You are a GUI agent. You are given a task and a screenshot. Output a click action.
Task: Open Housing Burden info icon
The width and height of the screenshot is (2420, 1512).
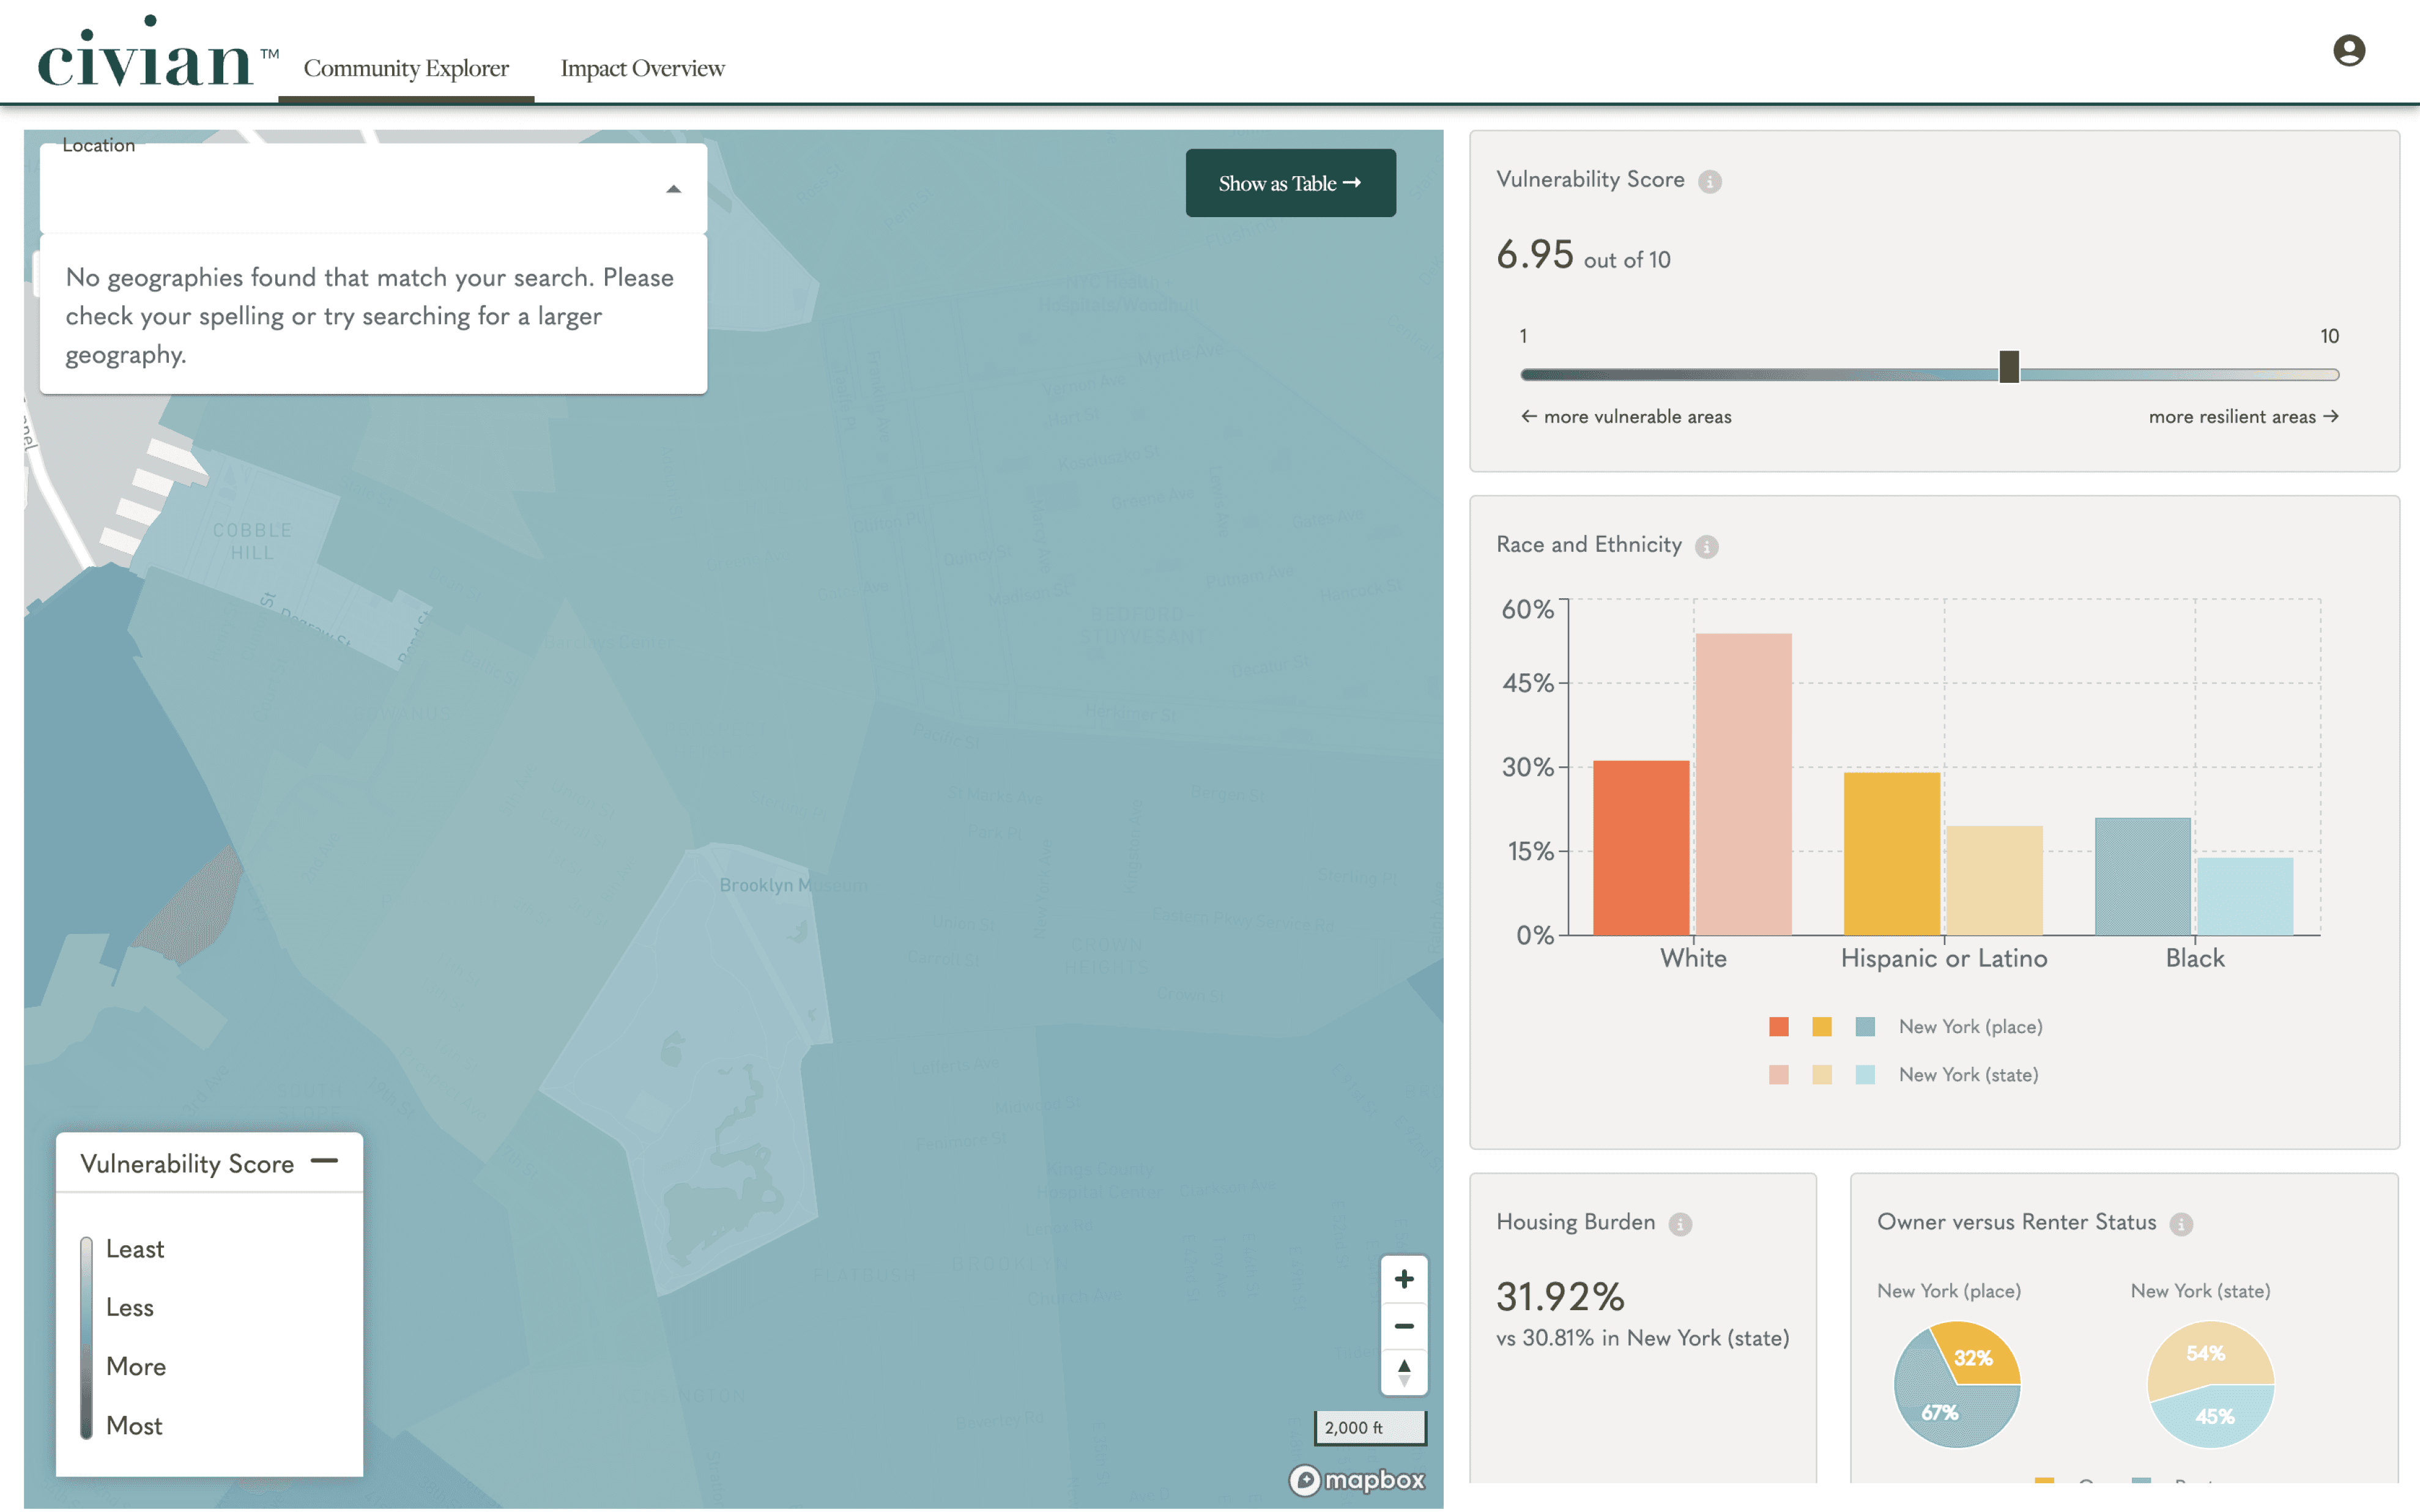[x=1680, y=1224]
